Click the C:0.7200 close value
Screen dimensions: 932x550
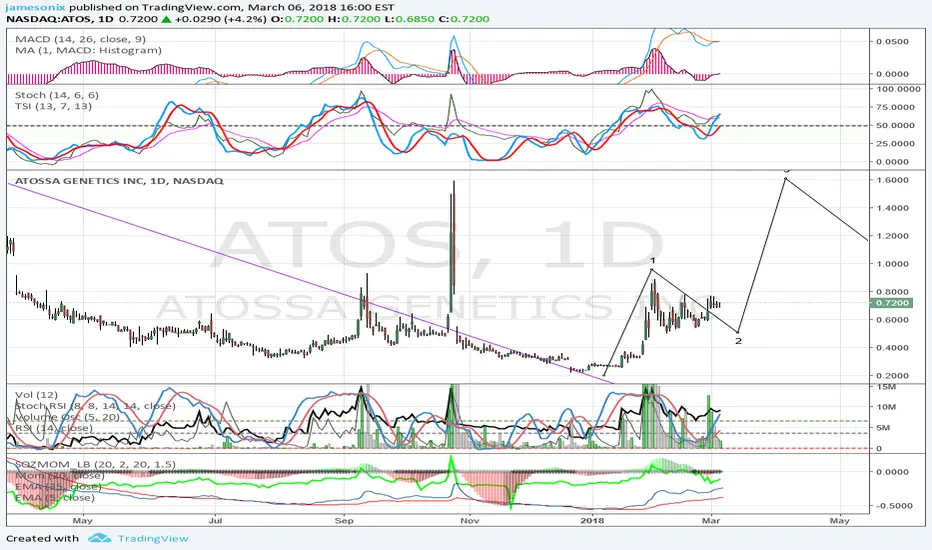click(x=464, y=19)
